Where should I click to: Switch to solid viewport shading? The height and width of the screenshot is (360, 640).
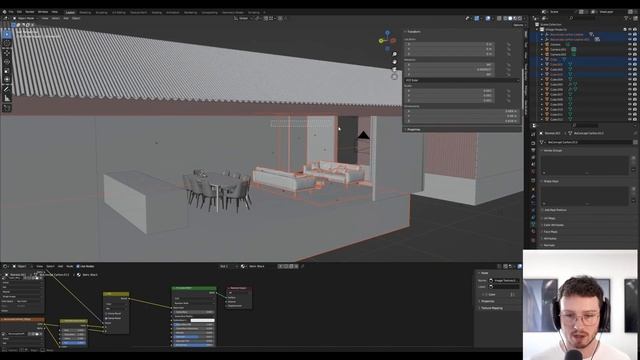pos(510,18)
